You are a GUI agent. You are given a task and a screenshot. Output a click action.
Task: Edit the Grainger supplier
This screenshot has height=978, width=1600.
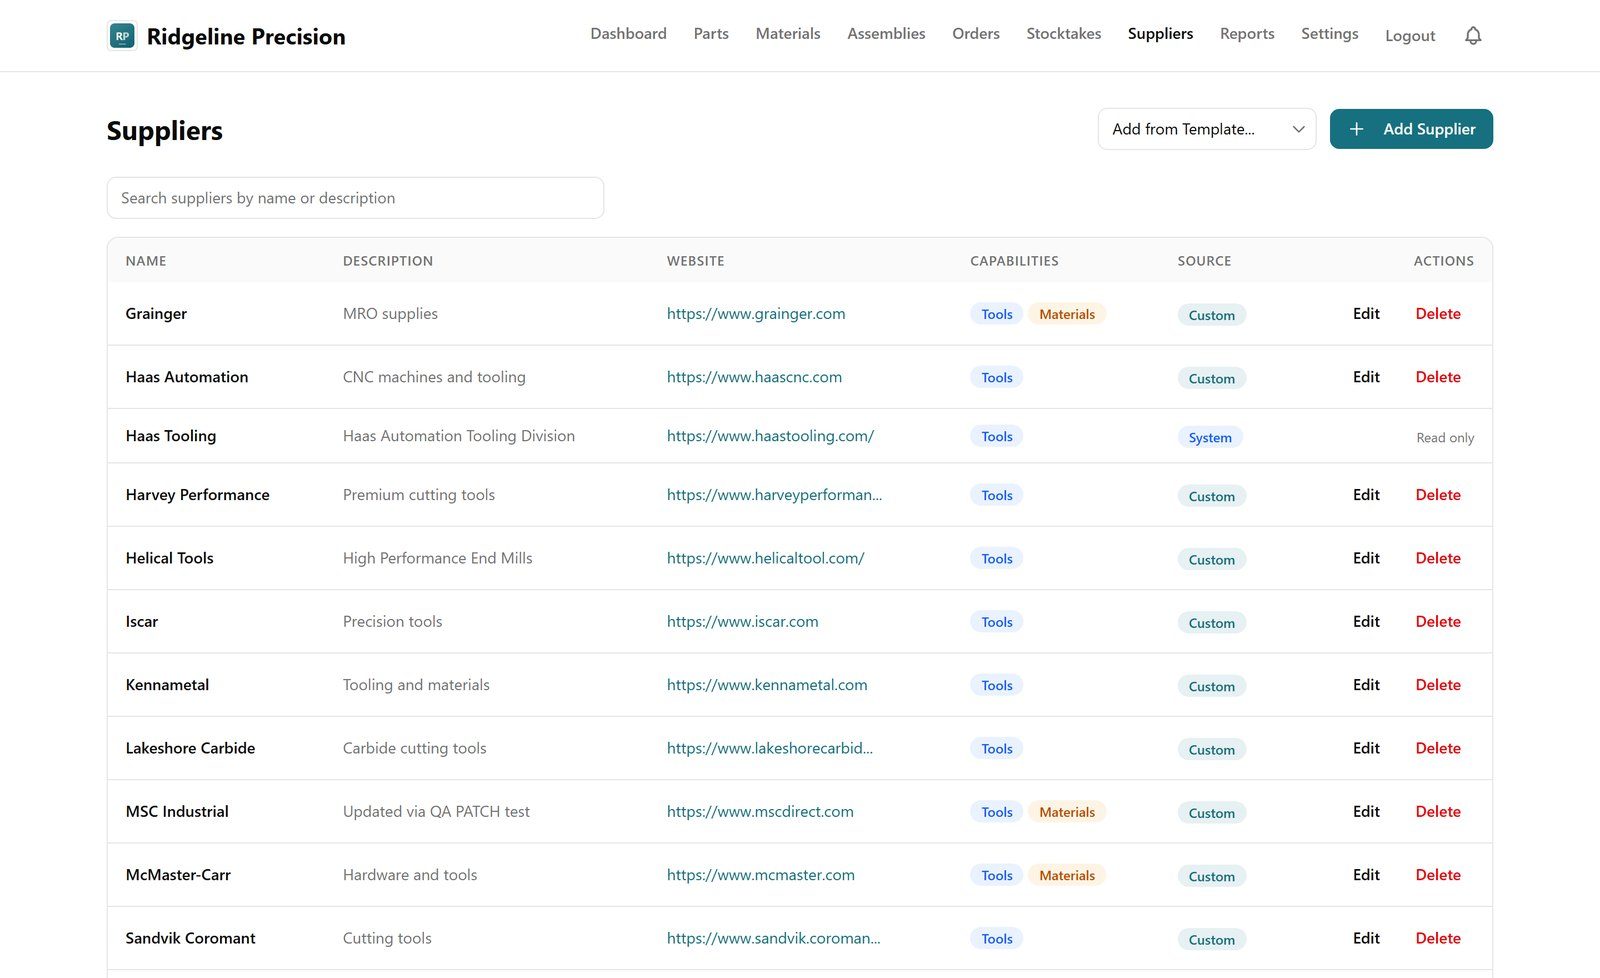1366,314
